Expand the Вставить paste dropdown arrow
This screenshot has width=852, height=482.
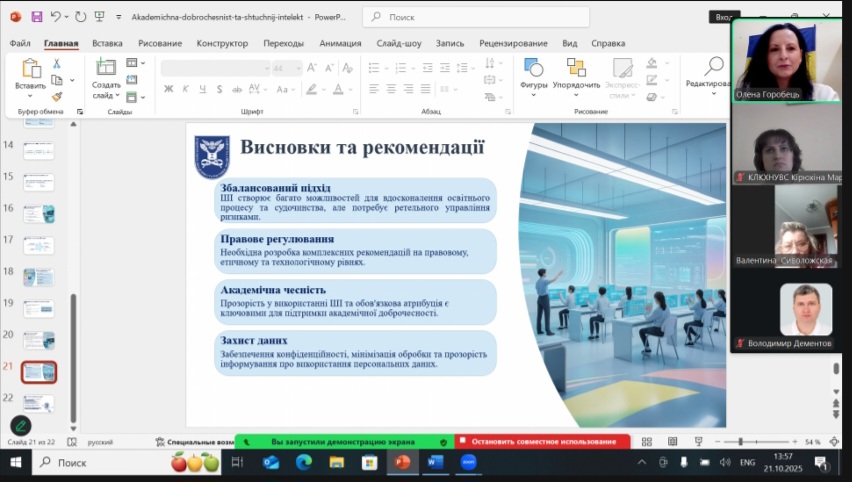pos(30,97)
